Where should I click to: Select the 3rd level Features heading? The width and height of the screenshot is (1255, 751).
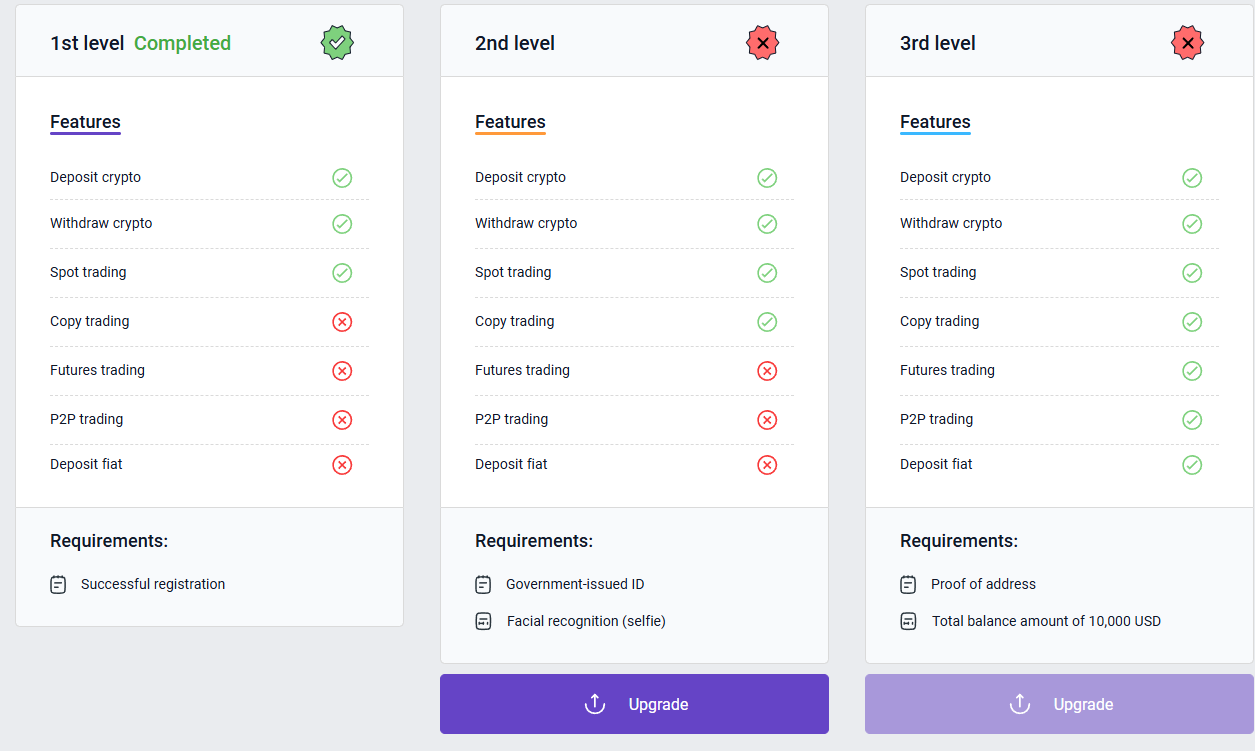point(935,122)
